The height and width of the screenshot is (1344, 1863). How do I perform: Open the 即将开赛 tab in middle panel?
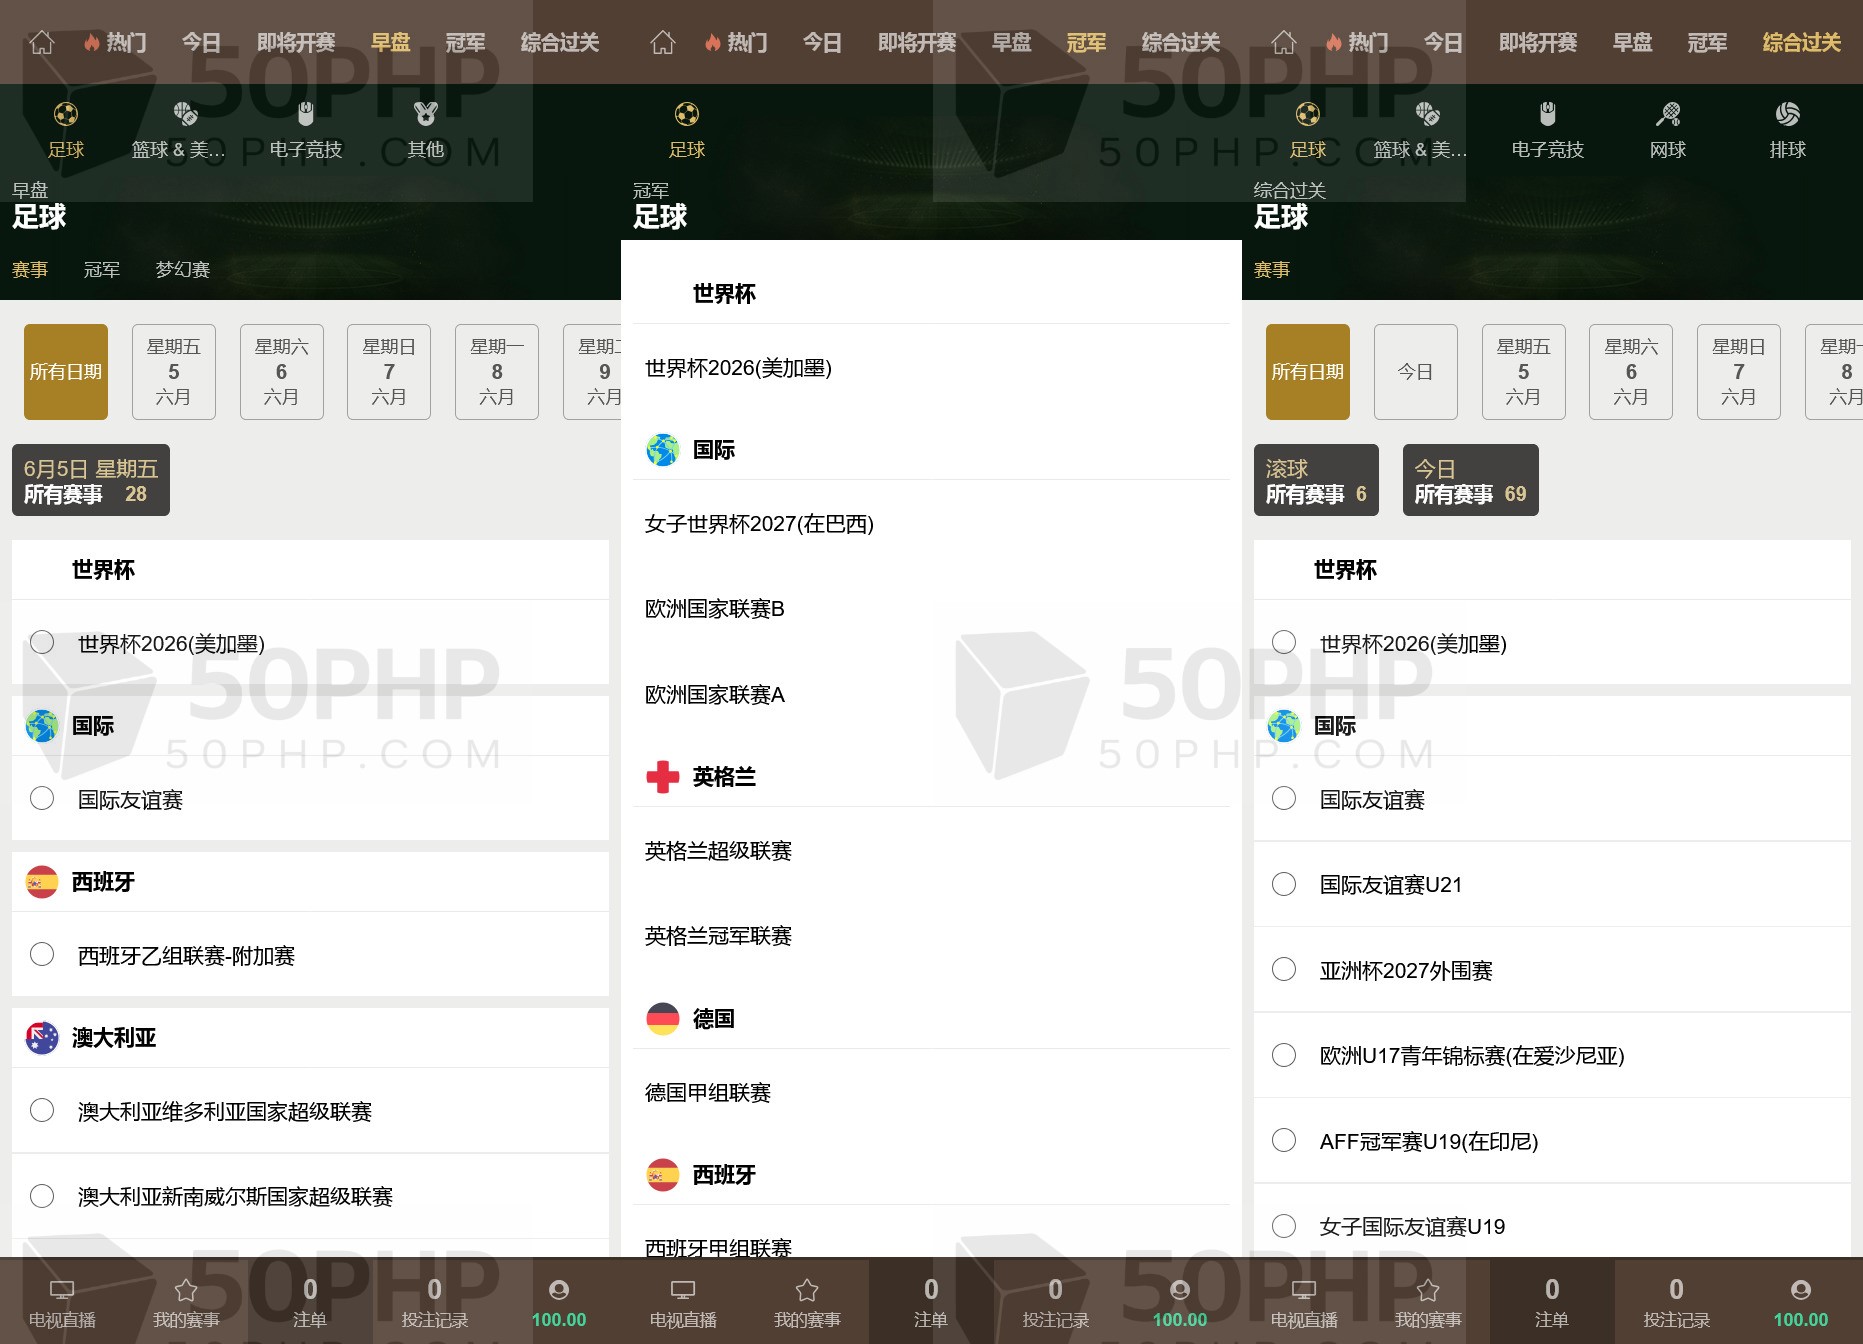click(917, 42)
